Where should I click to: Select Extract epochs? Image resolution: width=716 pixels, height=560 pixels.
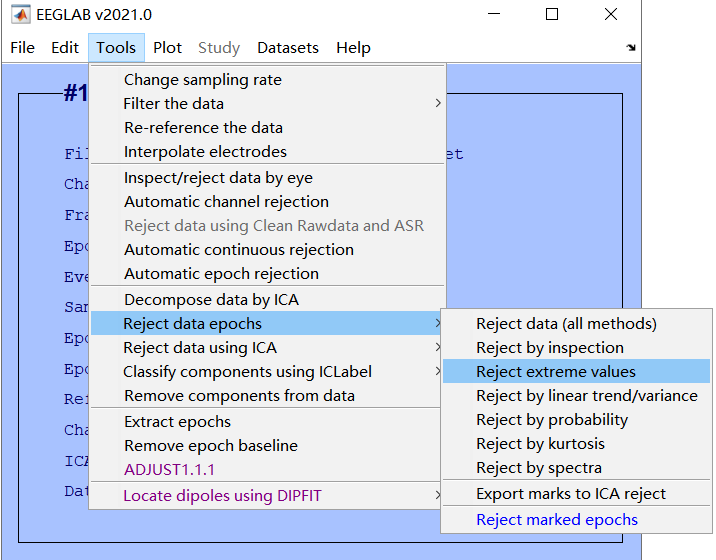pyautogui.click(x=268, y=422)
